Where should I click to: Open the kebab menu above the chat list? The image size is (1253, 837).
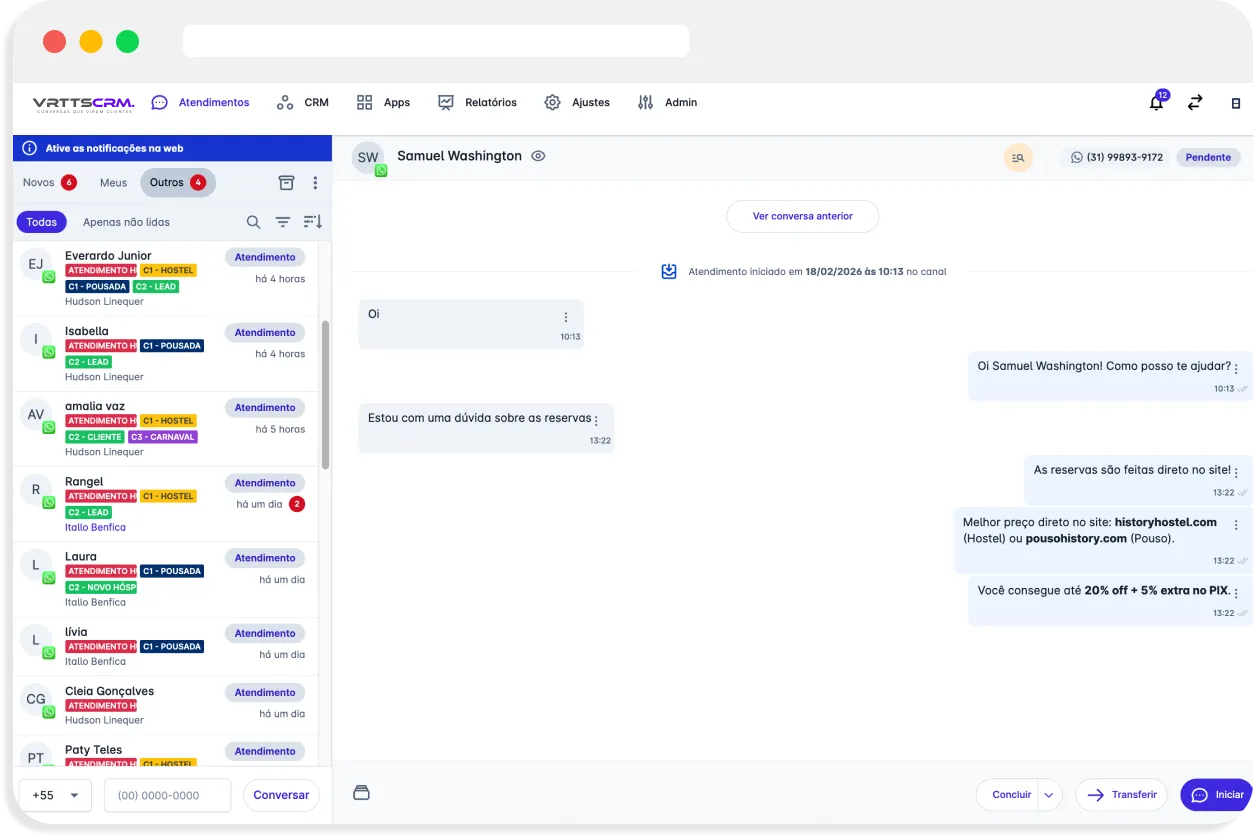click(x=315, y=183)
